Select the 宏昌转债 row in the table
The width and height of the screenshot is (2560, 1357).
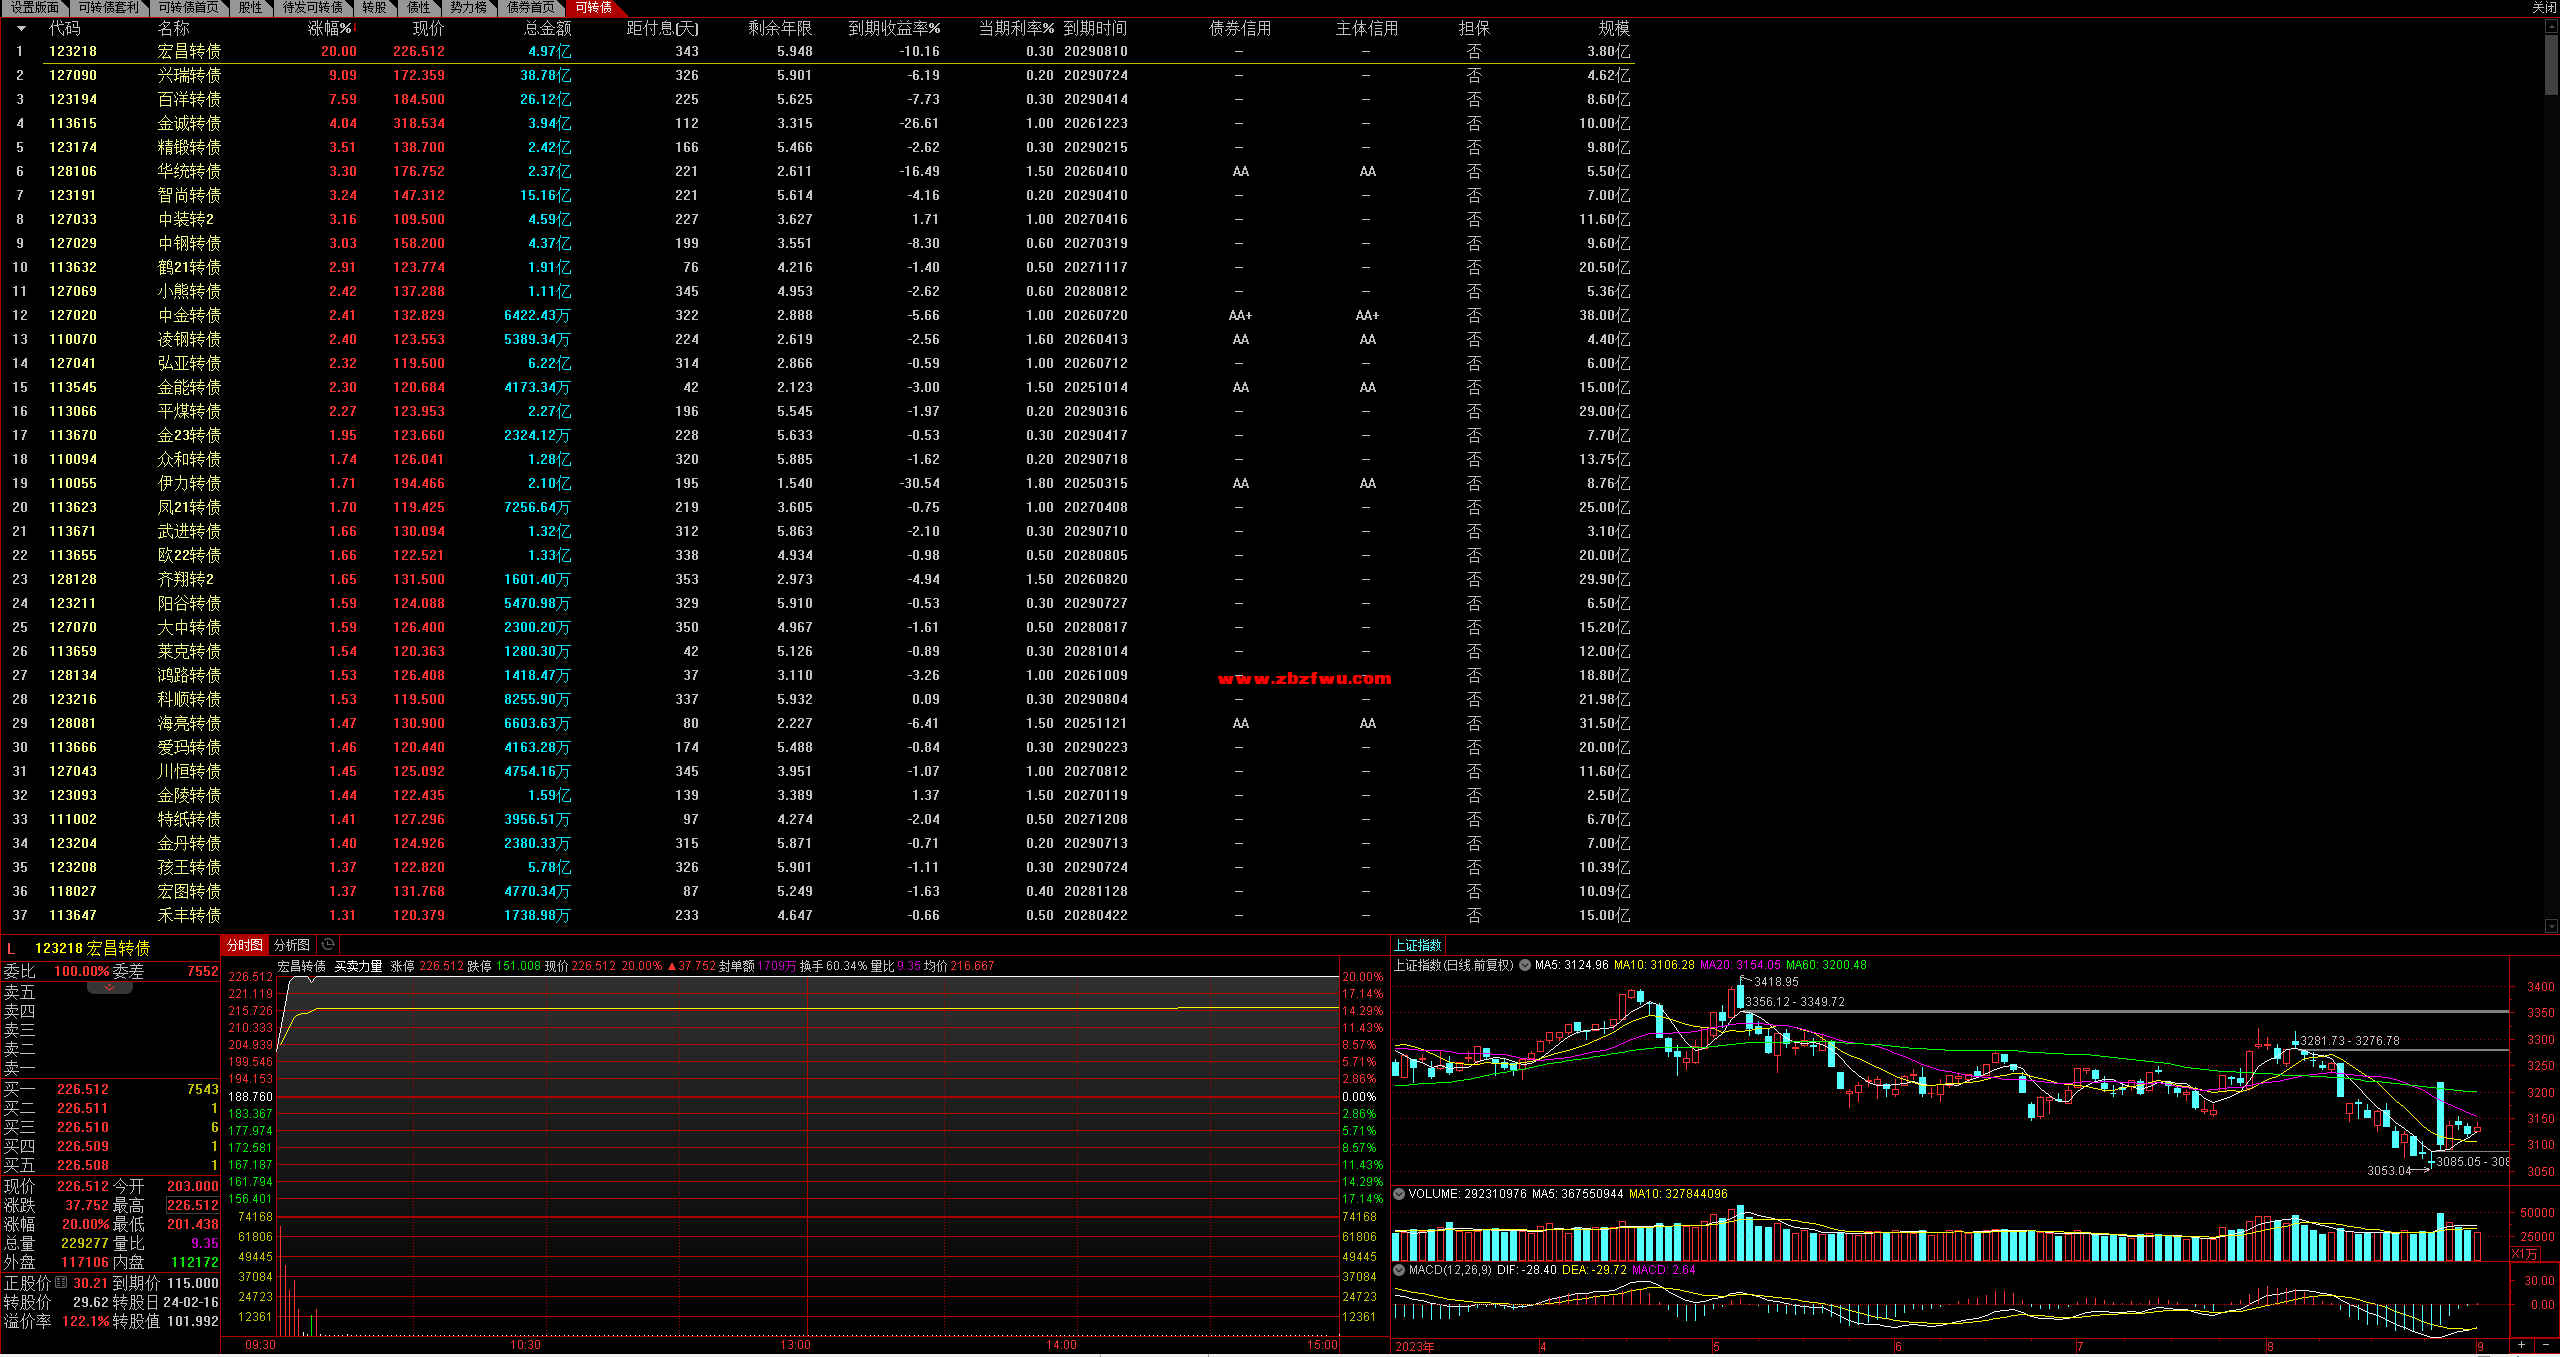click(x=820, y=52)
